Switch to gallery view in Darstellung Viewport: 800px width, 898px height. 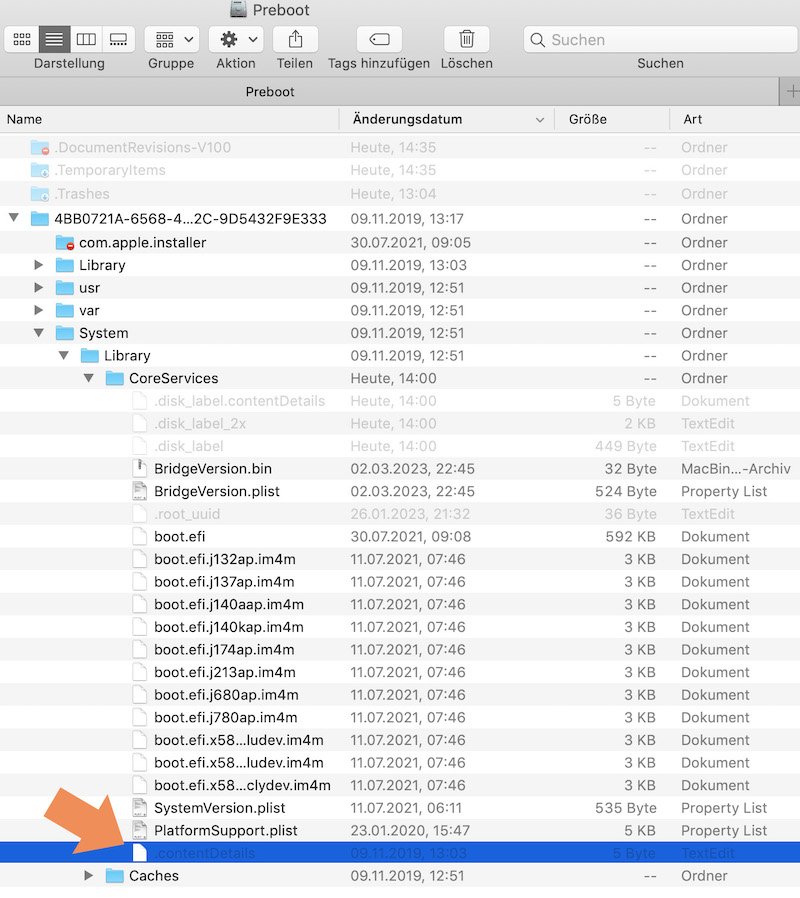119,40
